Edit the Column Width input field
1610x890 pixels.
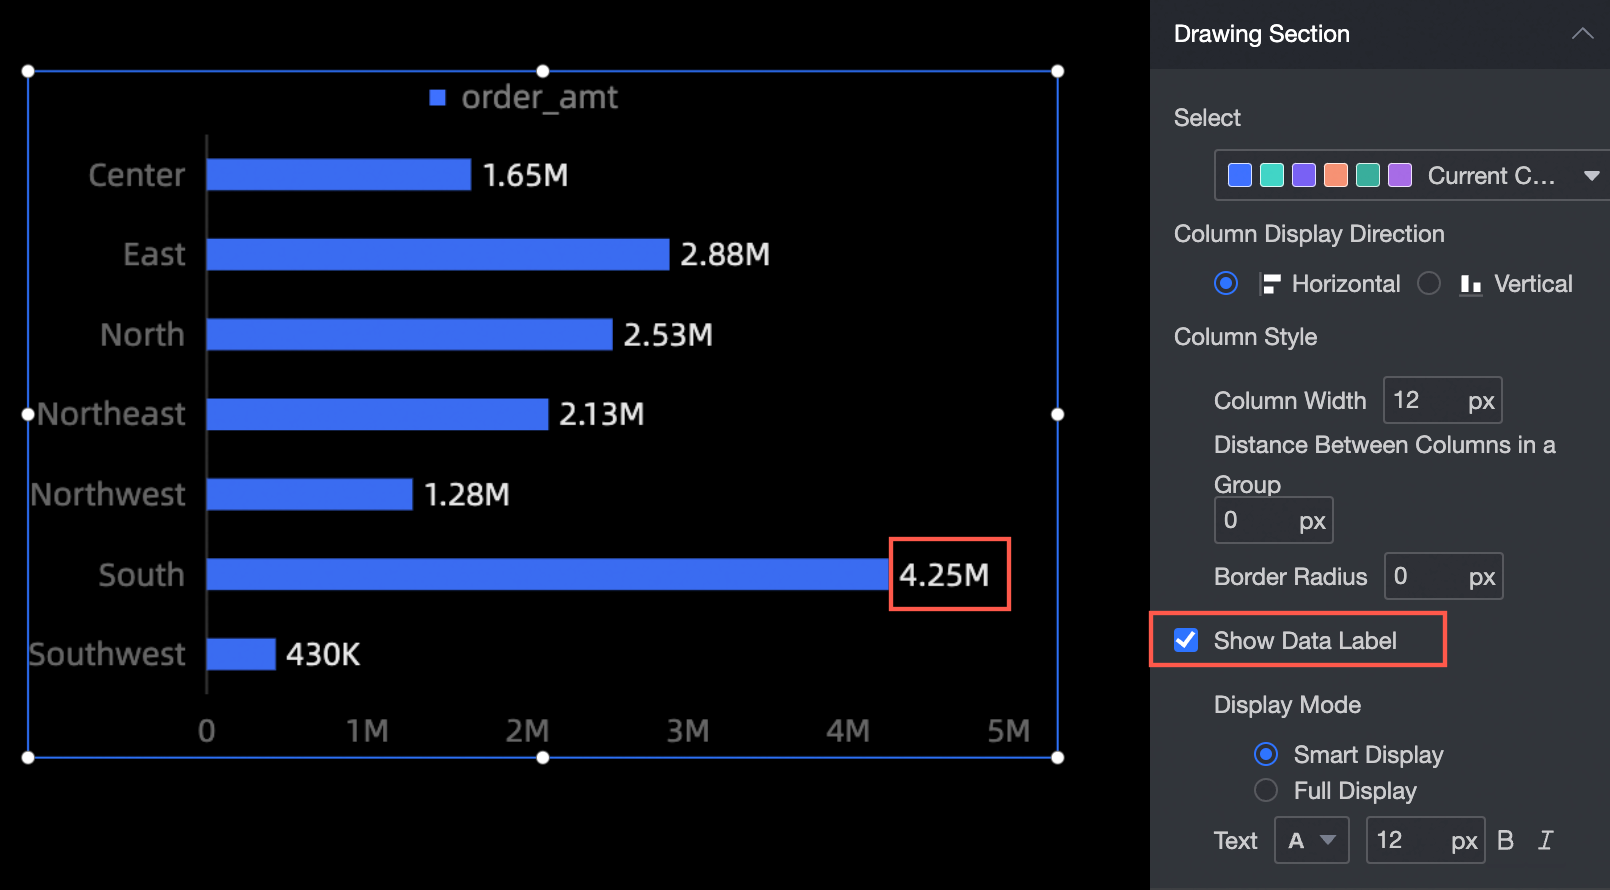[1442, 400]
